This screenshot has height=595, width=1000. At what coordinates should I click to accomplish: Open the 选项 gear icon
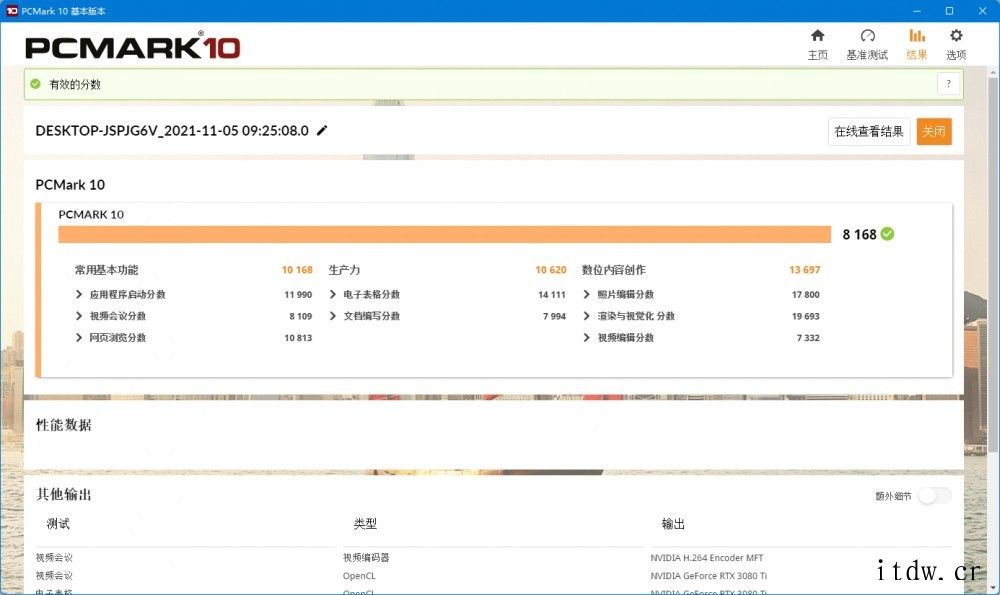(956, 35)
